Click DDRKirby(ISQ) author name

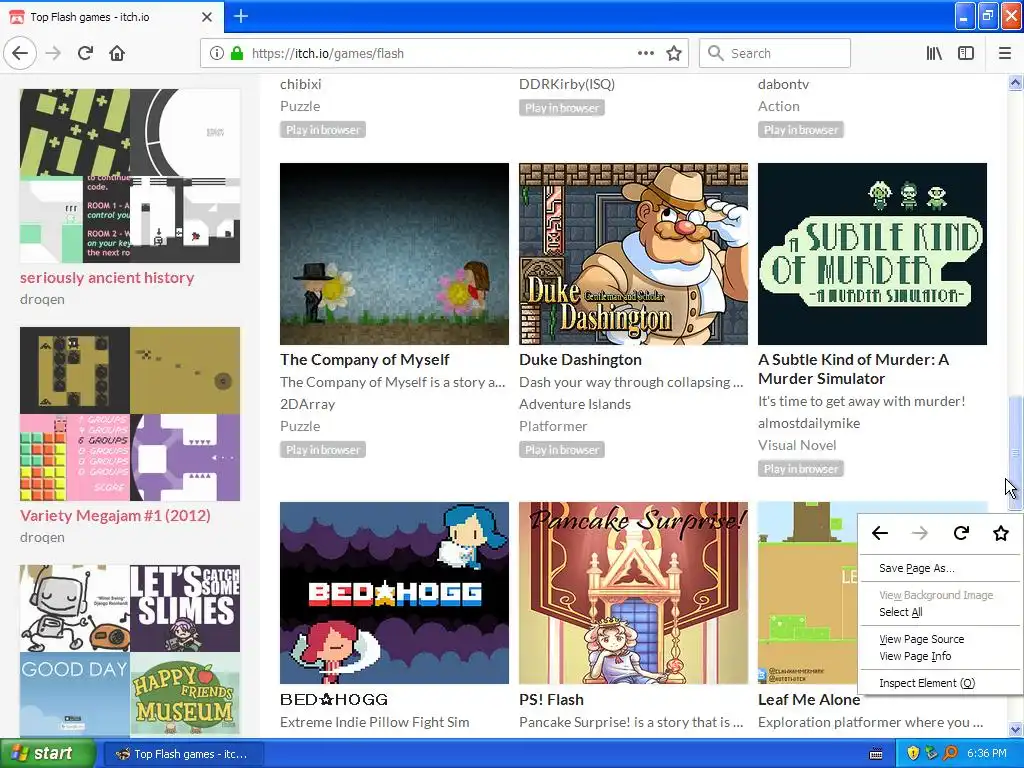coord(567,84)
